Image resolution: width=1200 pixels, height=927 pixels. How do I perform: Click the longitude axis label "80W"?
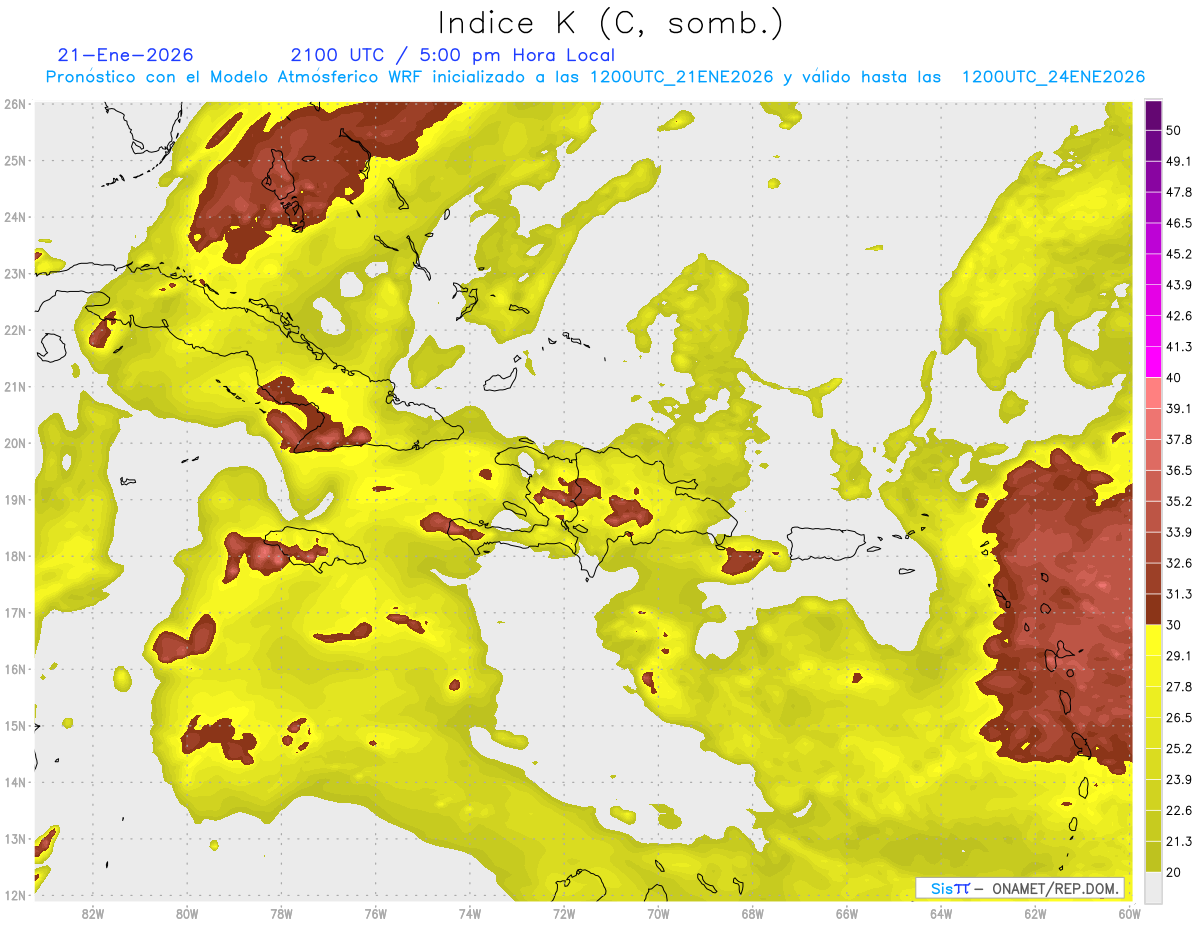[x=186, y=914]
